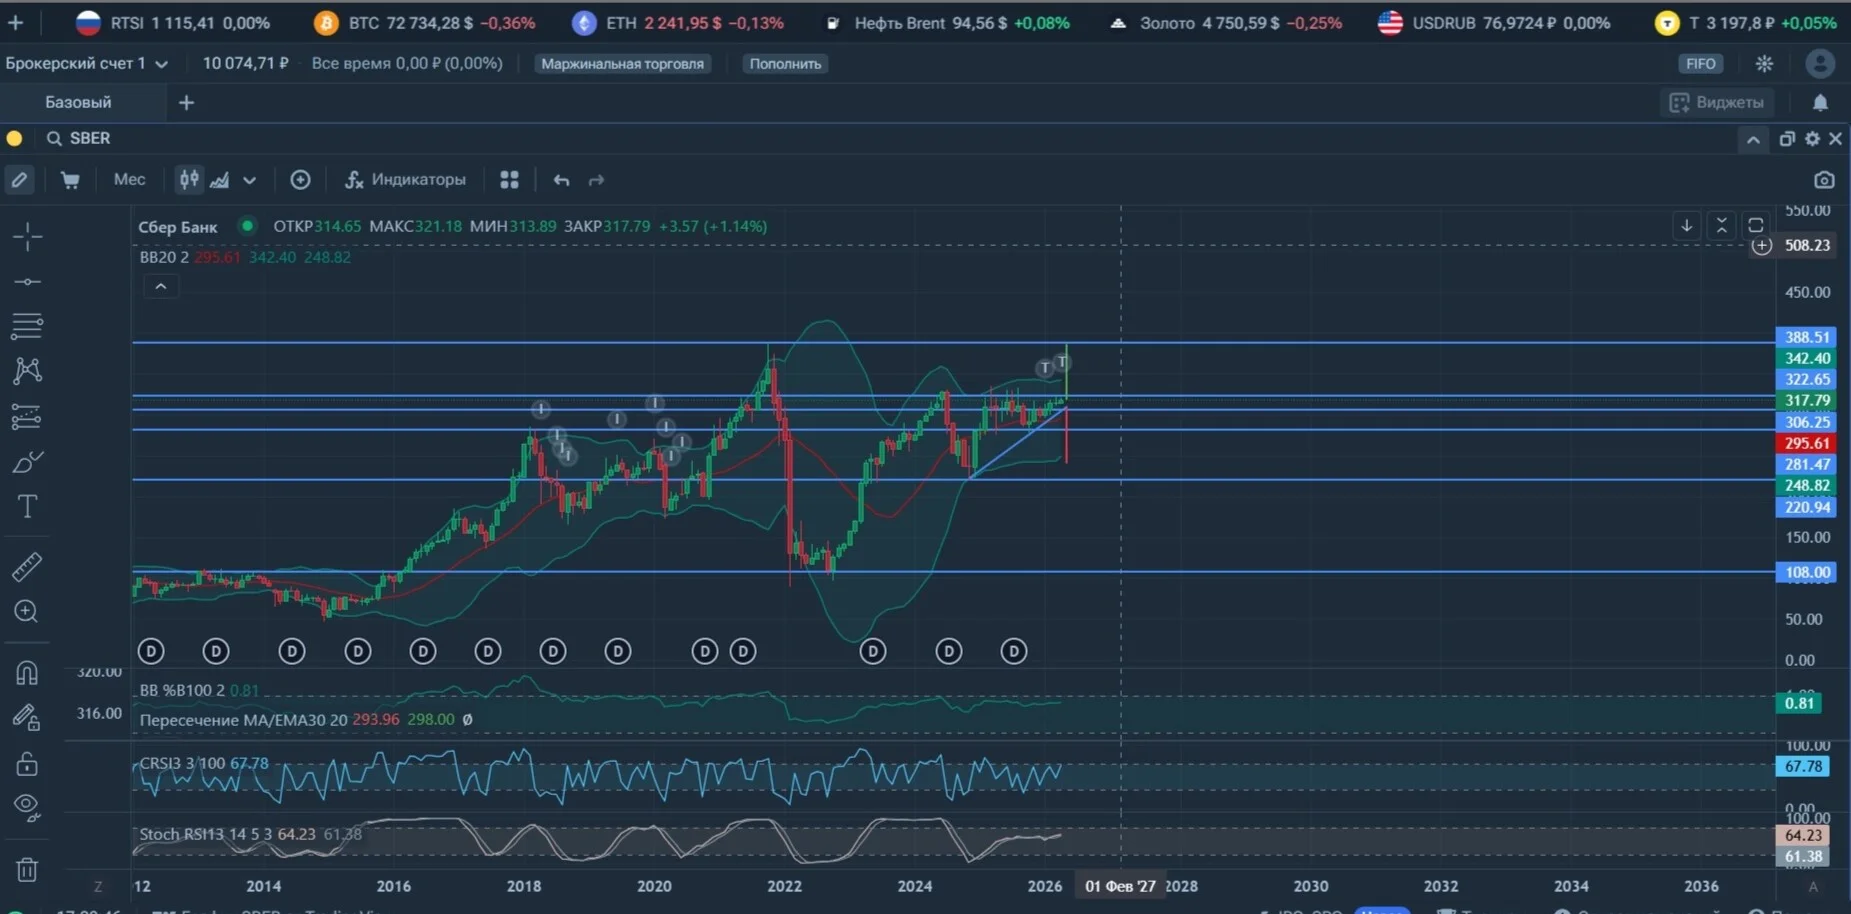Select the ruler measure tool
Screen dimensions: 1851x914
pos(27,568)
